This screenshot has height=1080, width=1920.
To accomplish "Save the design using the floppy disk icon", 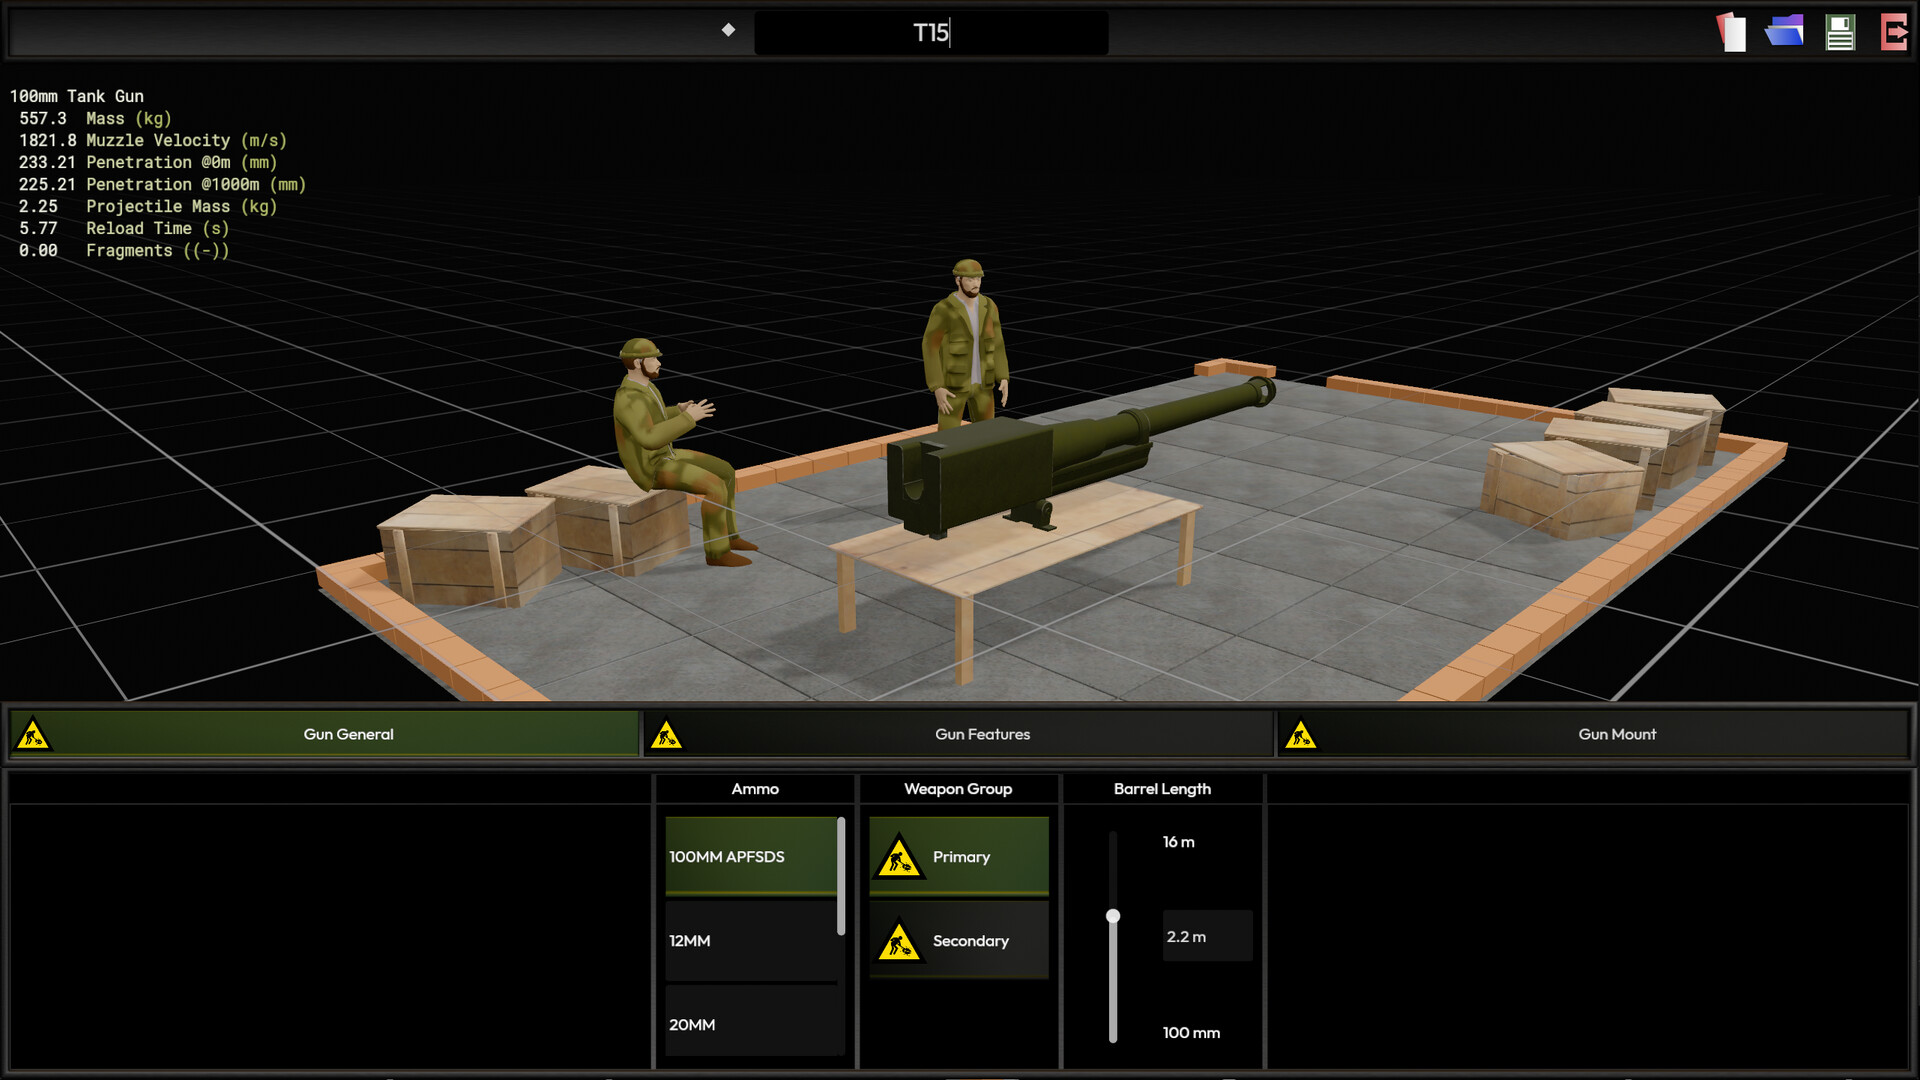I will pos(1840,31).
